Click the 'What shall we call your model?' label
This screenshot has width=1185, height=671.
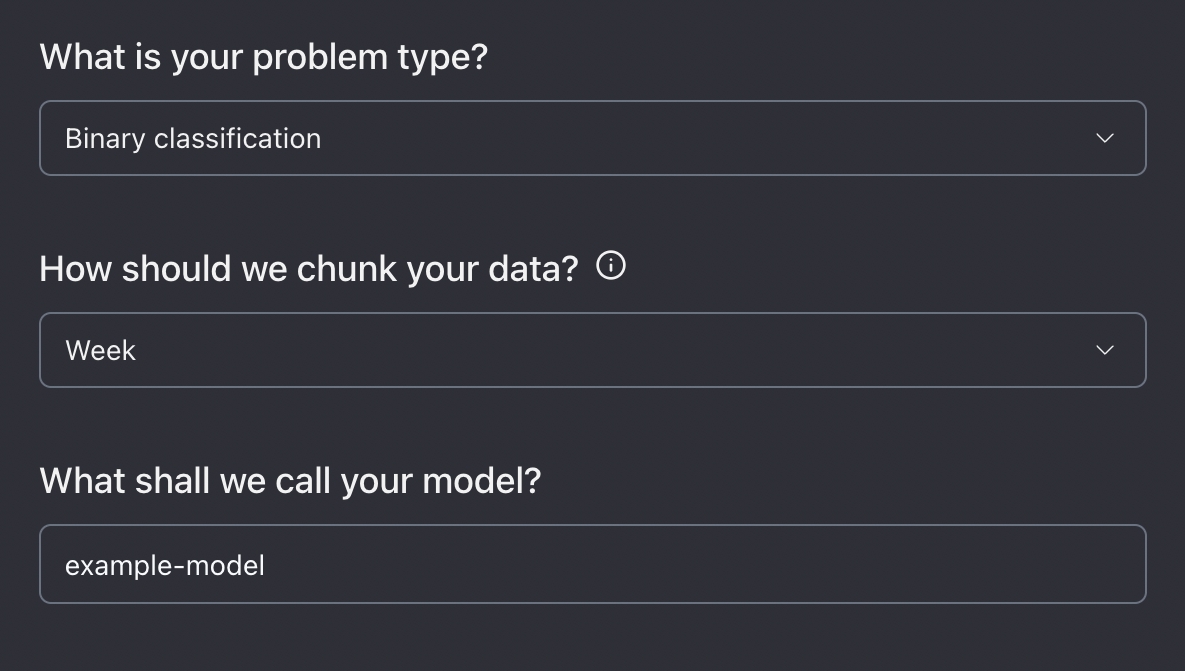(290, 481)
